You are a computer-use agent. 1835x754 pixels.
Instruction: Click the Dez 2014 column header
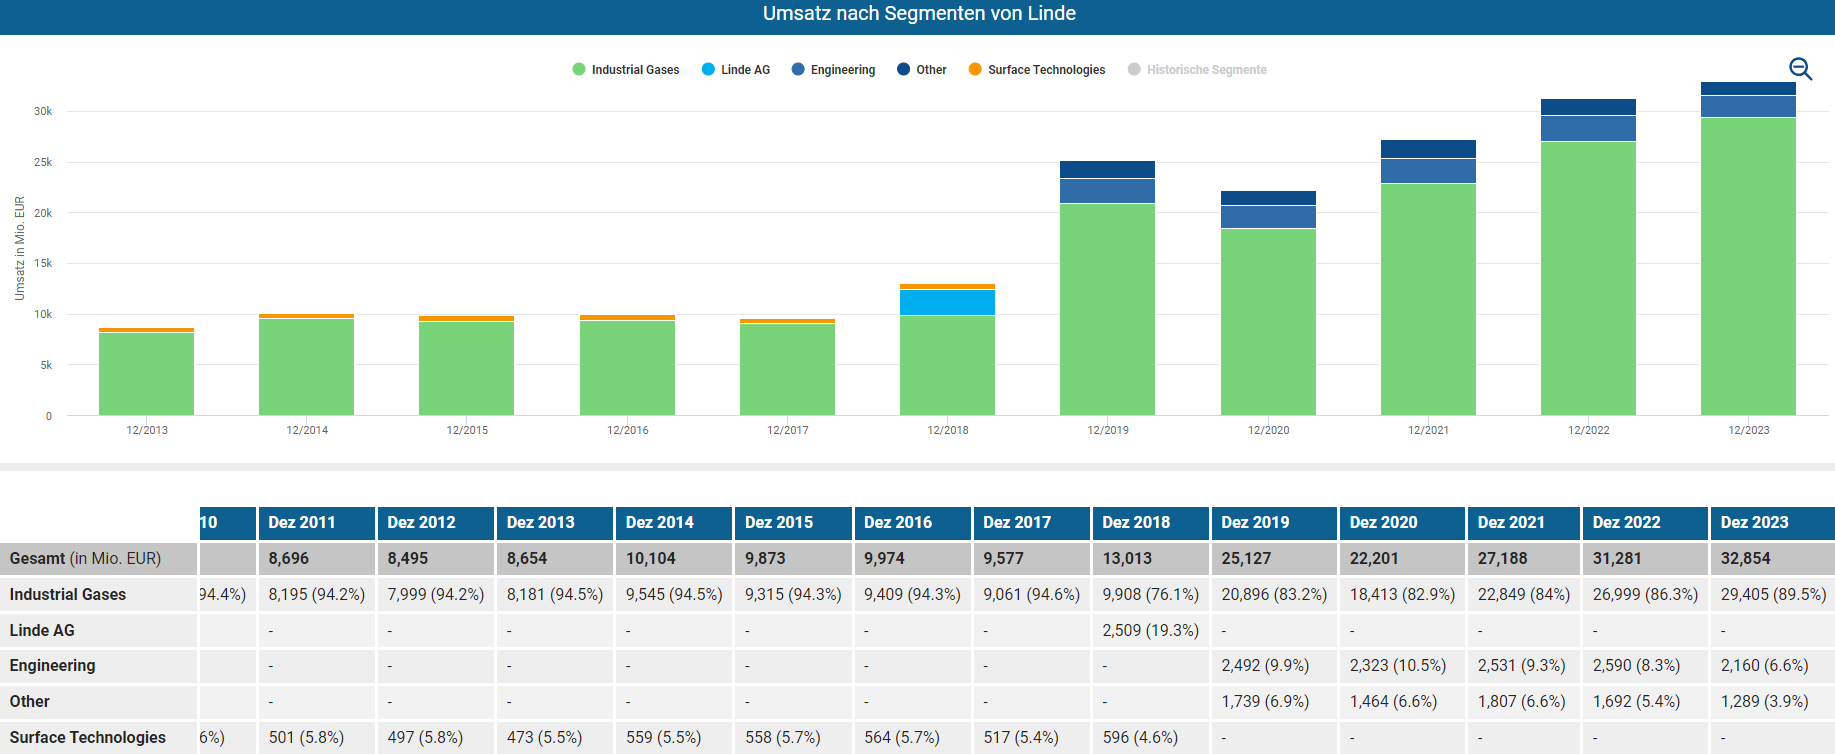pos(674,523)
